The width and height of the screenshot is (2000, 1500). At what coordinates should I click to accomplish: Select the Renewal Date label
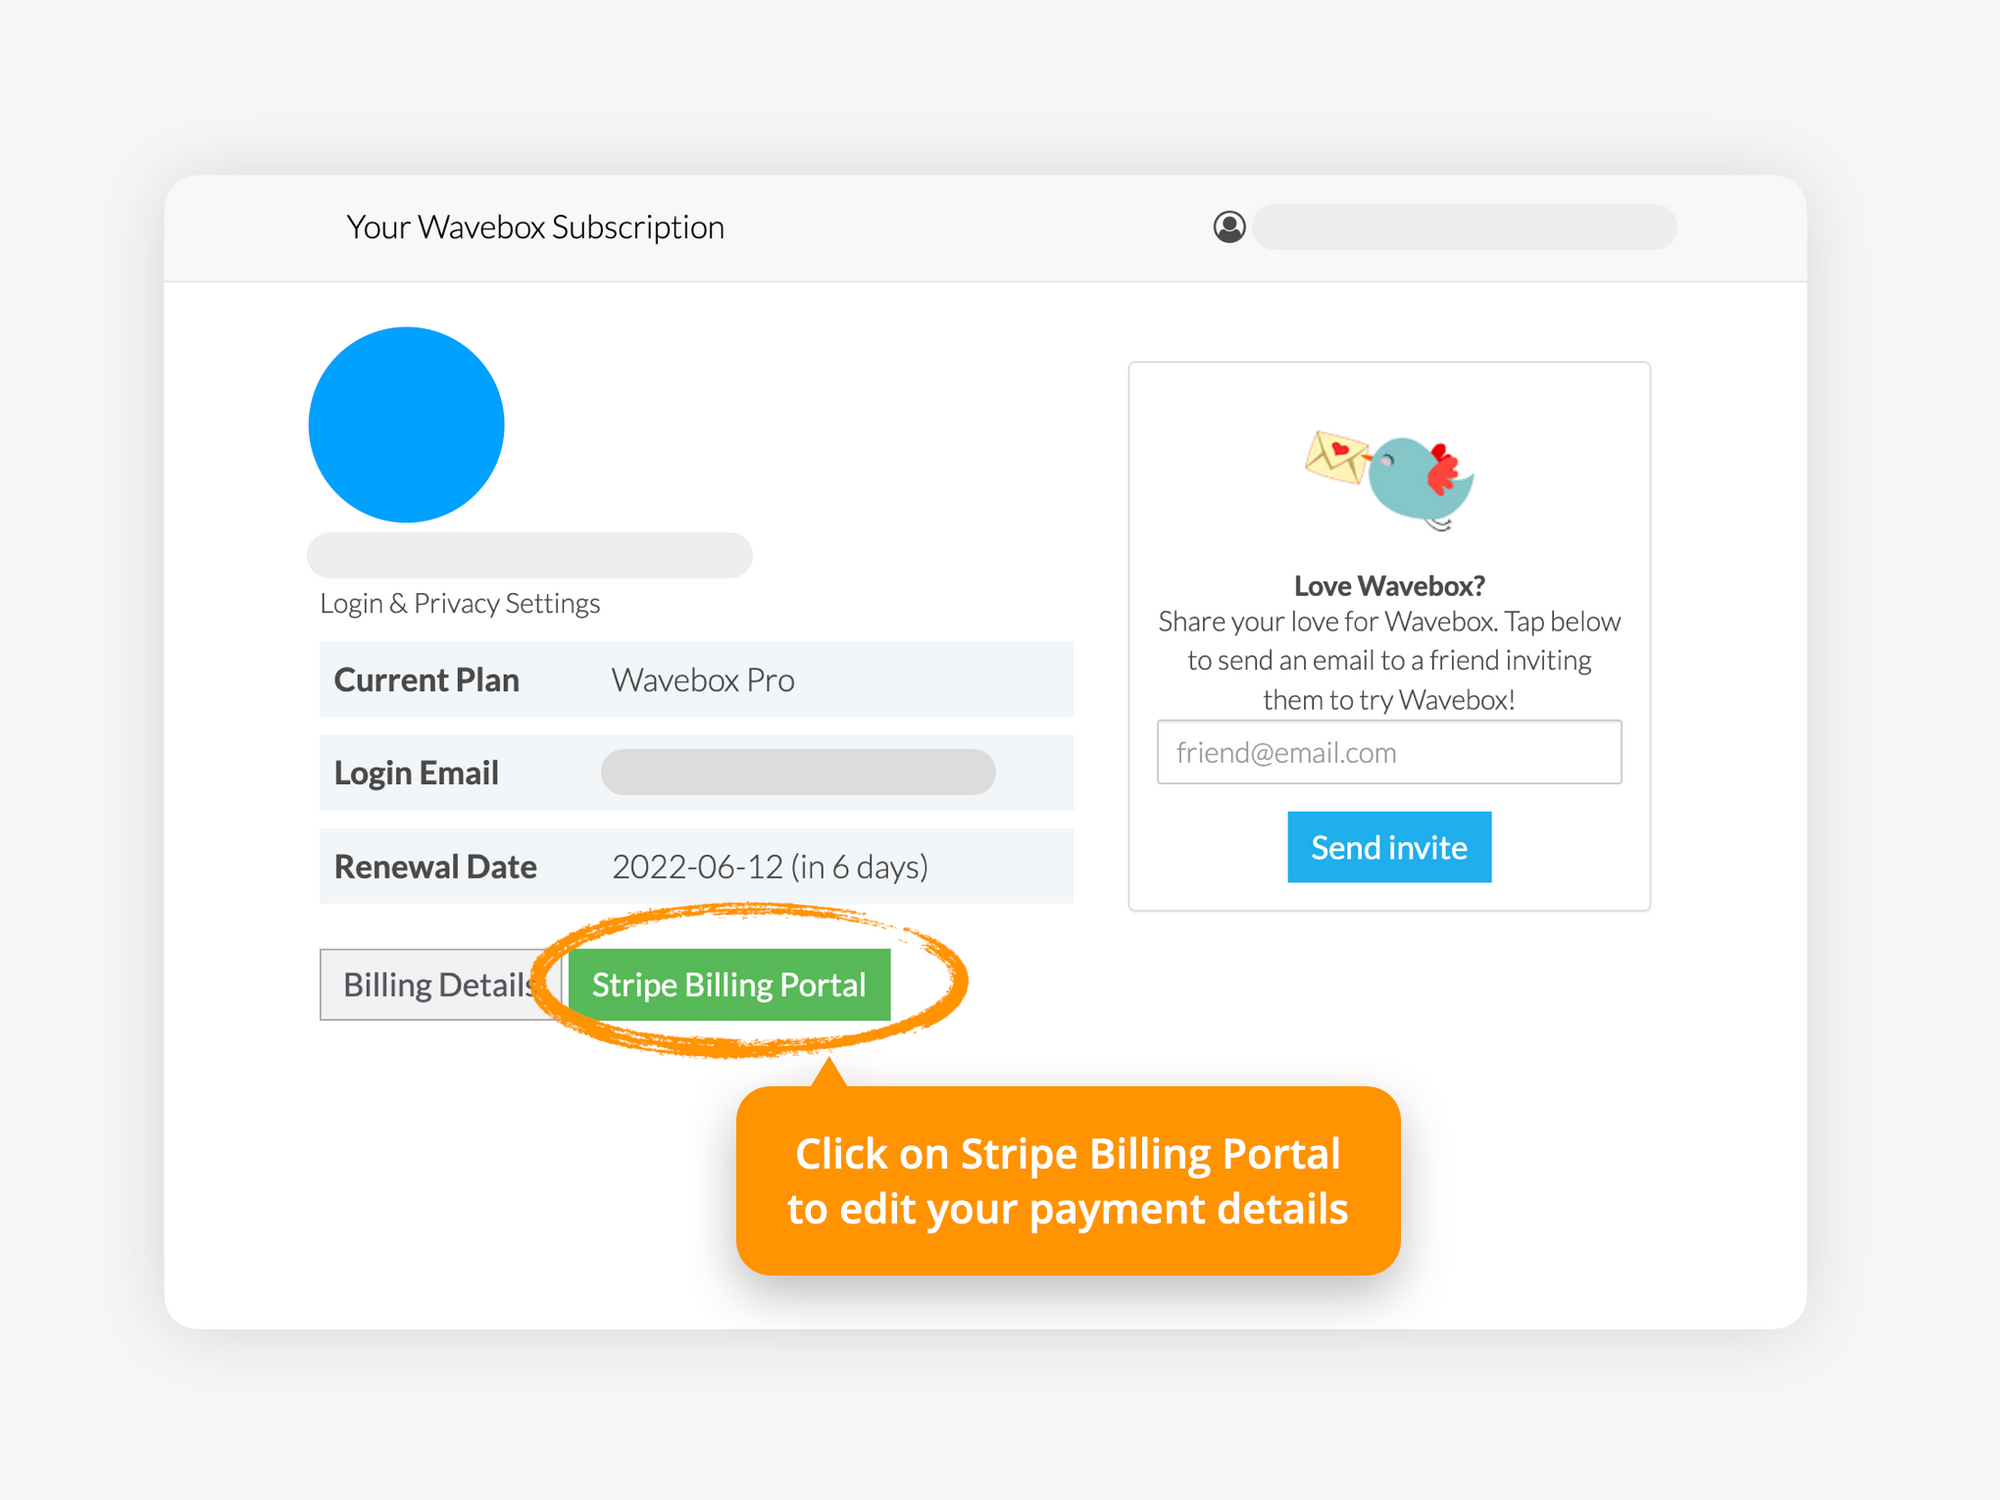click(x=435, y=866)
